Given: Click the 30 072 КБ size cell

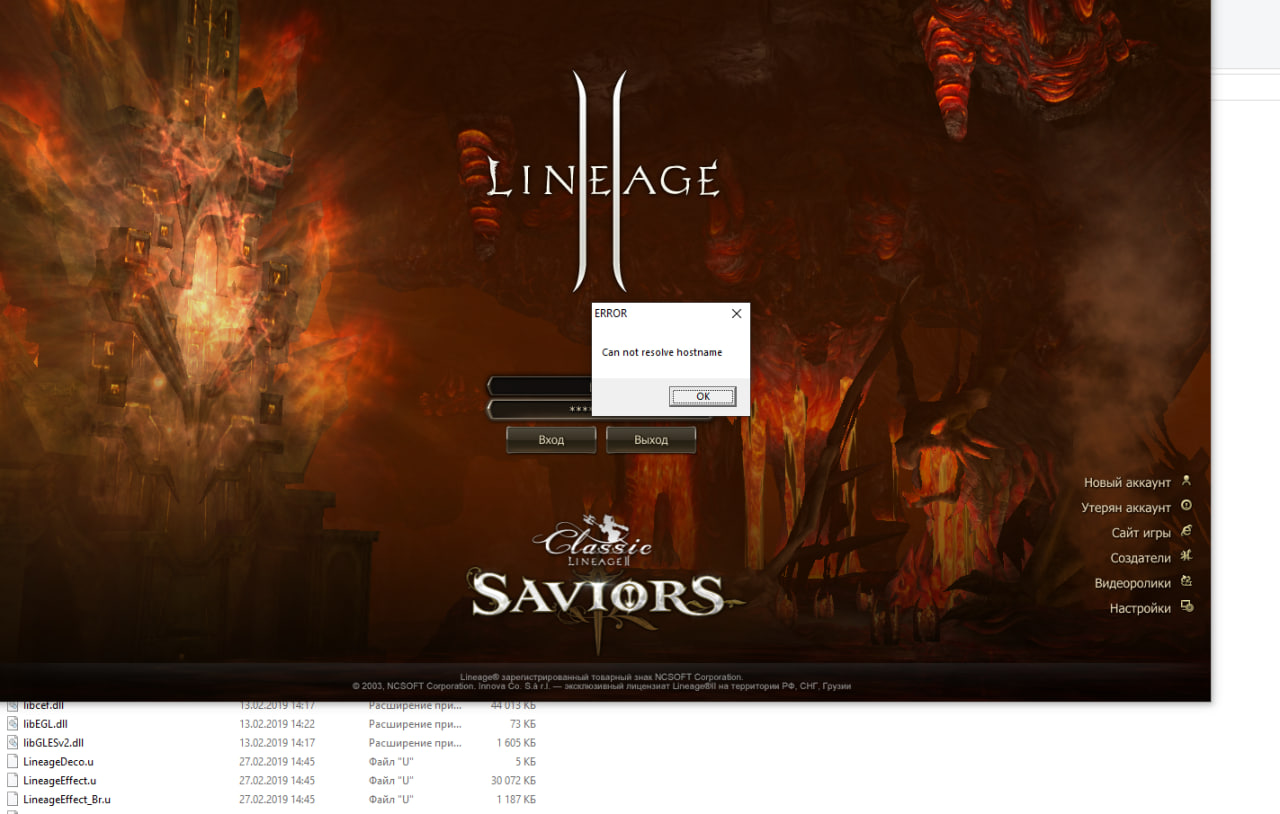Looking at the screenshot, I should click(x=513, y=780).
